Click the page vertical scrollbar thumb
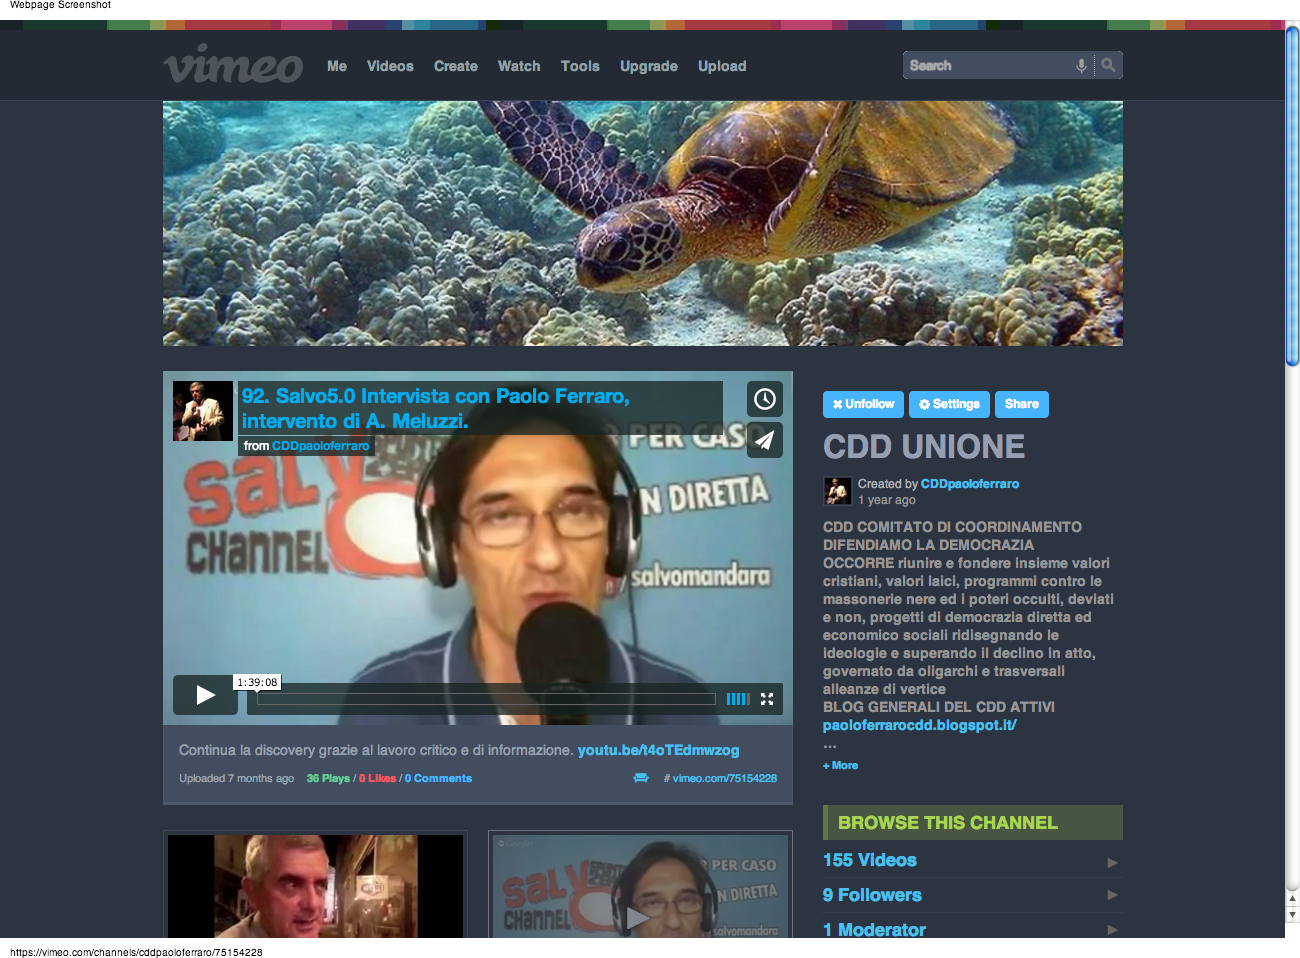The height and width of the screenshot is (958, 1300). point(1292,196)
